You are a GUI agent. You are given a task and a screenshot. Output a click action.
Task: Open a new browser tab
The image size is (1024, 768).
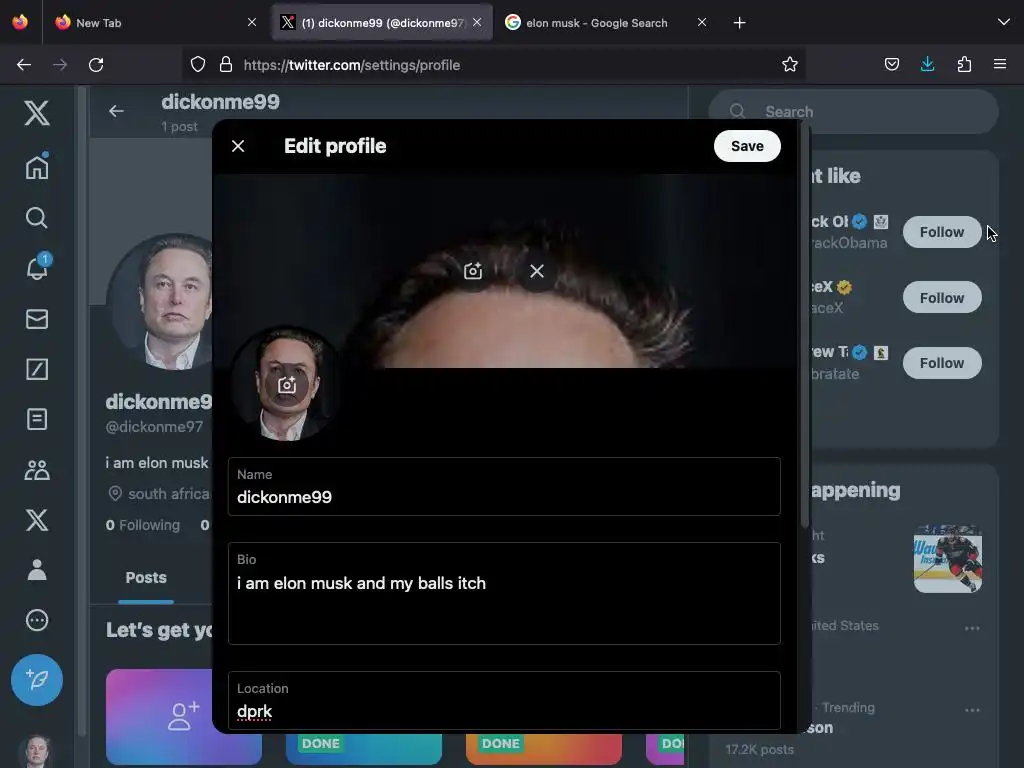pyautogui.click(x=739, y=23)
